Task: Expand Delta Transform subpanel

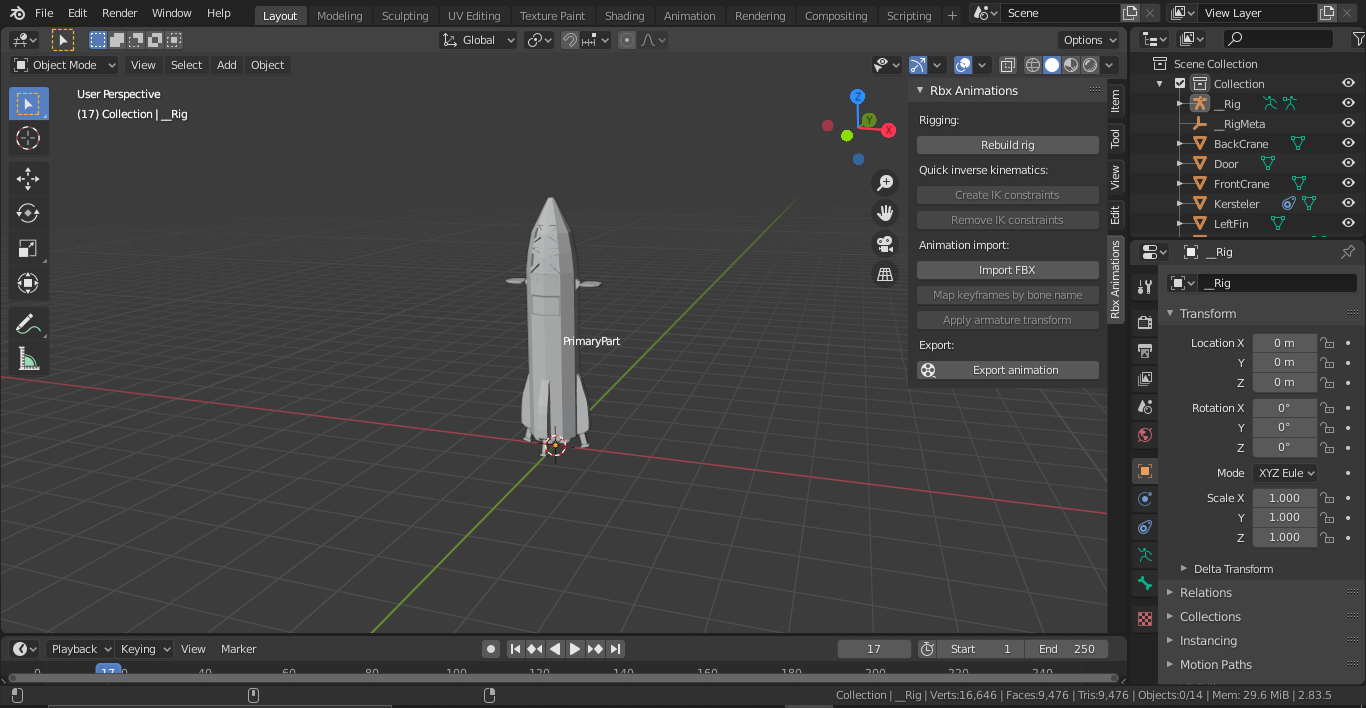Action: (x=1184, y=568)
